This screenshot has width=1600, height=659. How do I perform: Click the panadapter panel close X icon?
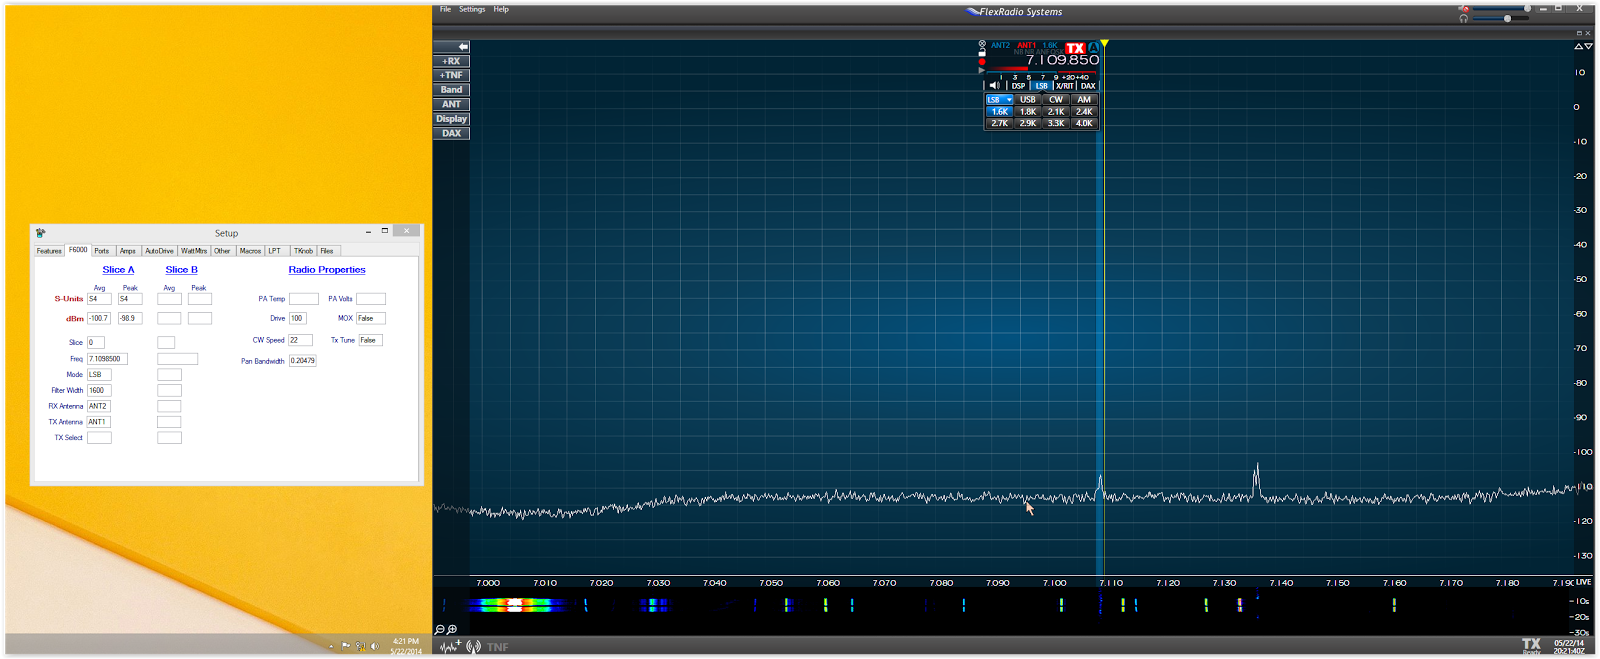click(x=1588, y=33)
